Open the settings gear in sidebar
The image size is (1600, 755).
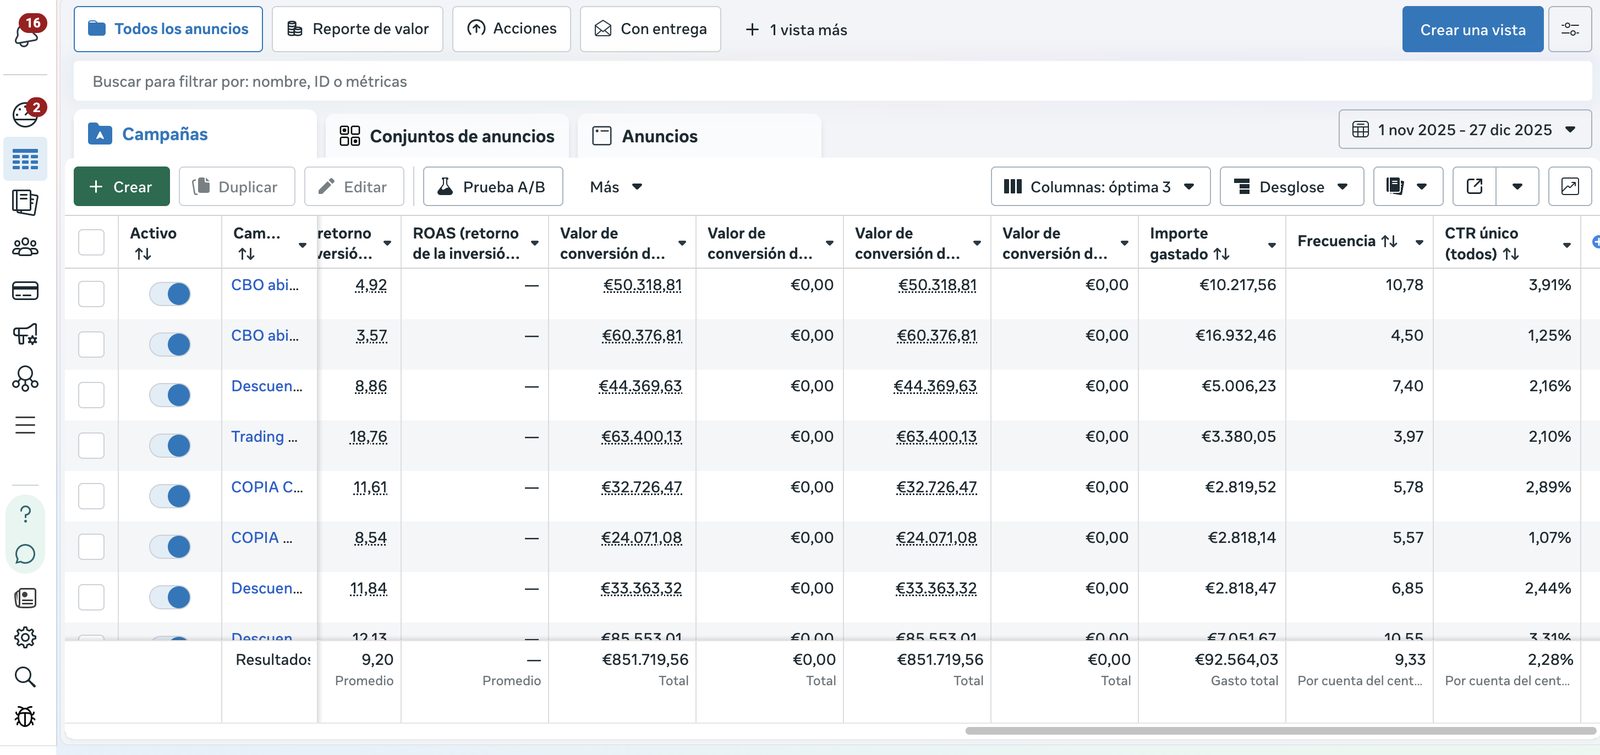tap(25, 637)
